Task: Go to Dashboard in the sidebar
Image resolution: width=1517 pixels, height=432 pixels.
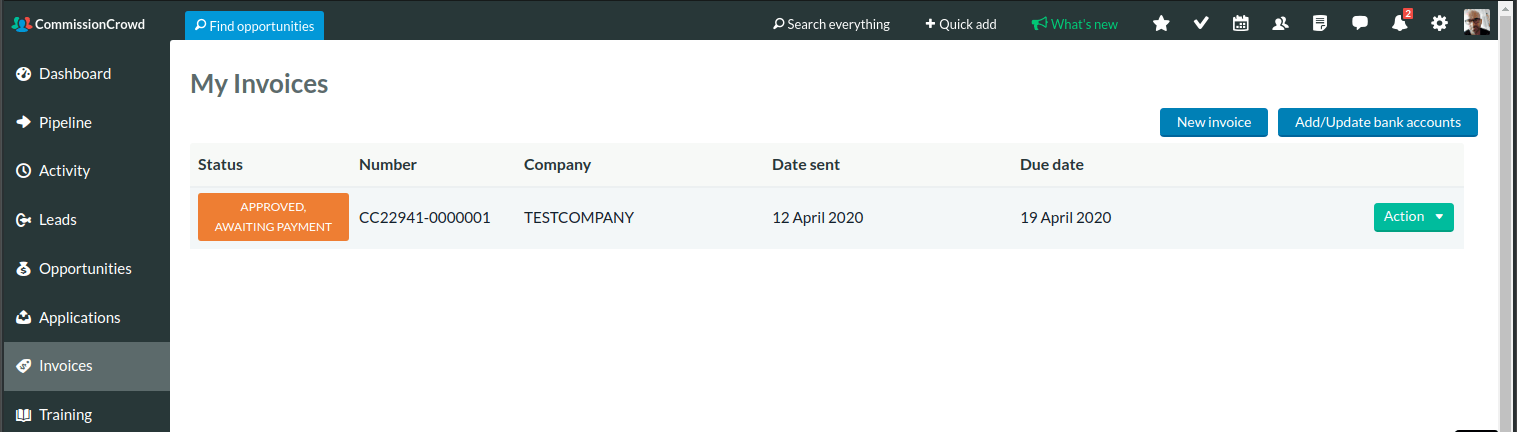Action: point(74,74)
